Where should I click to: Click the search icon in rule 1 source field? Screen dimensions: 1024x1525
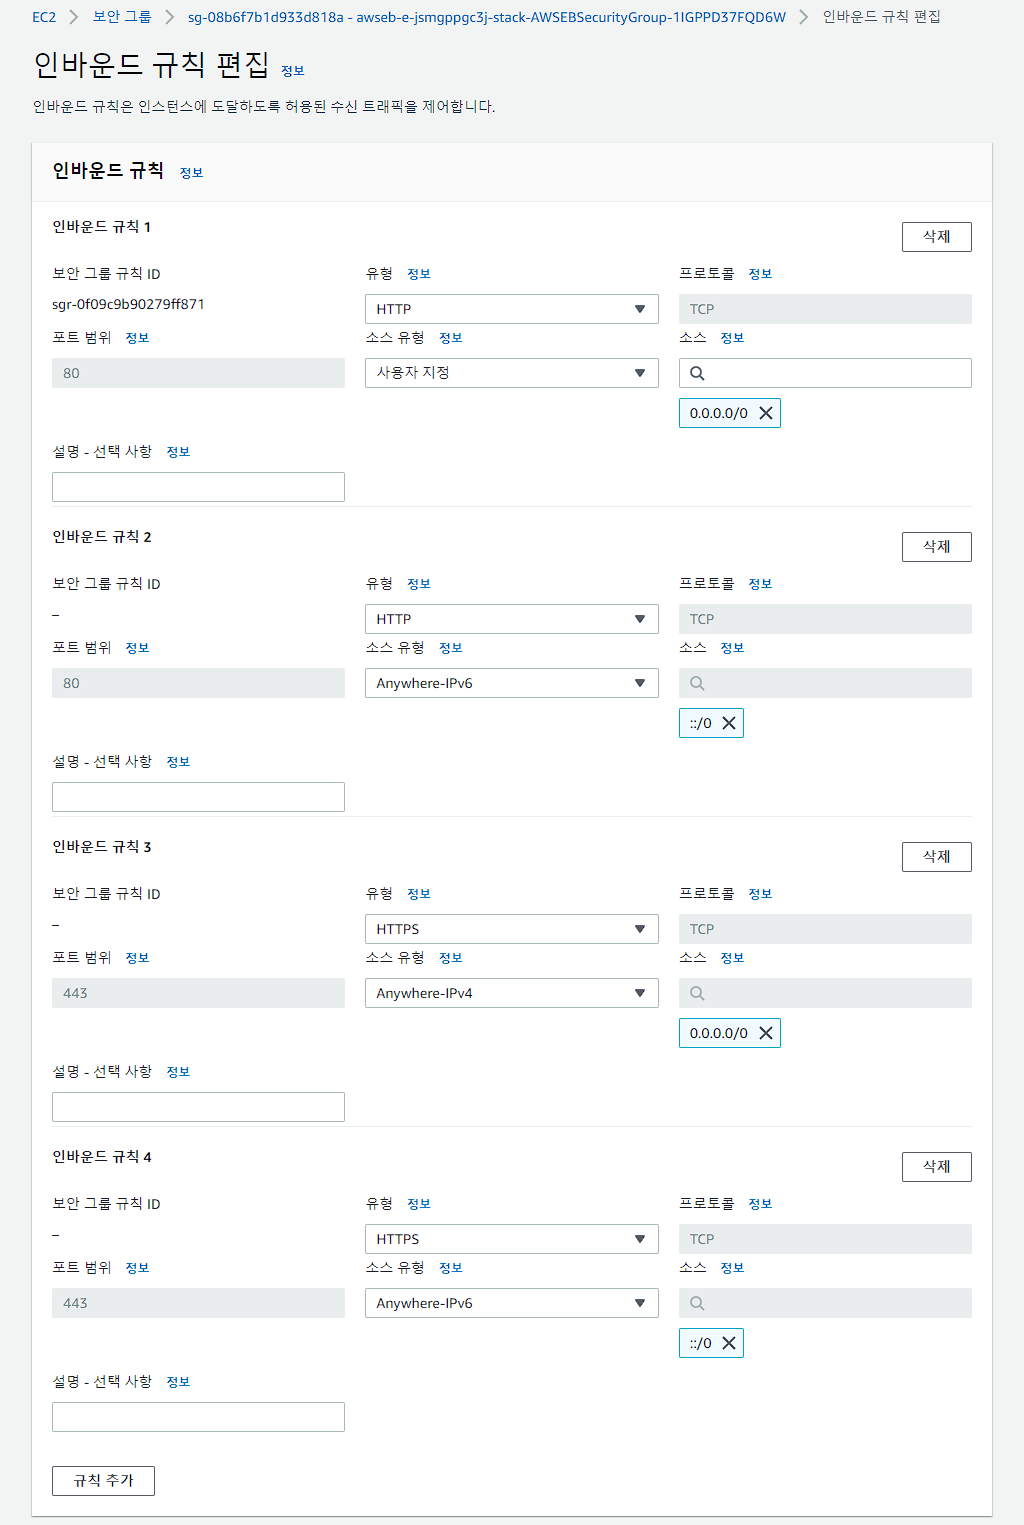click(697, 373)
